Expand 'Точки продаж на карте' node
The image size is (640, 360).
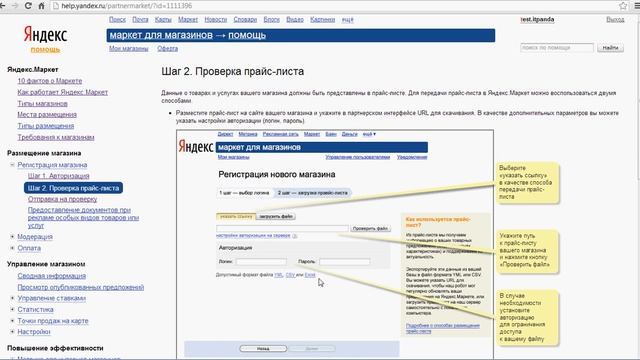coord(12,321)
